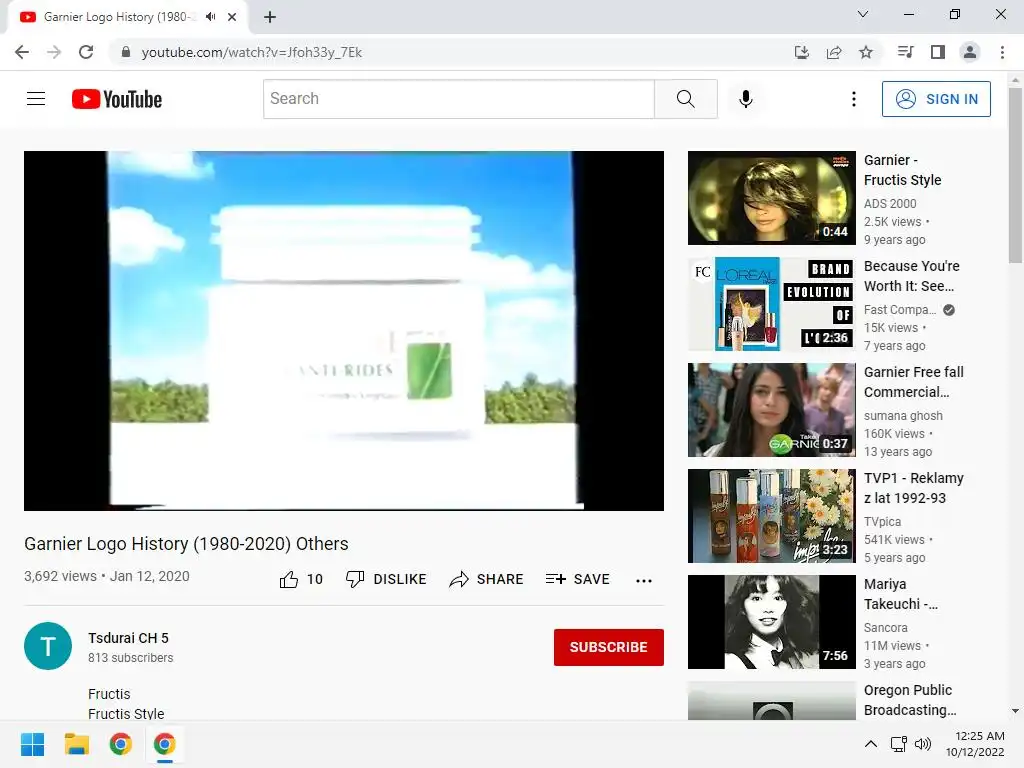Open network icon in system tray

tap(899, 744)
